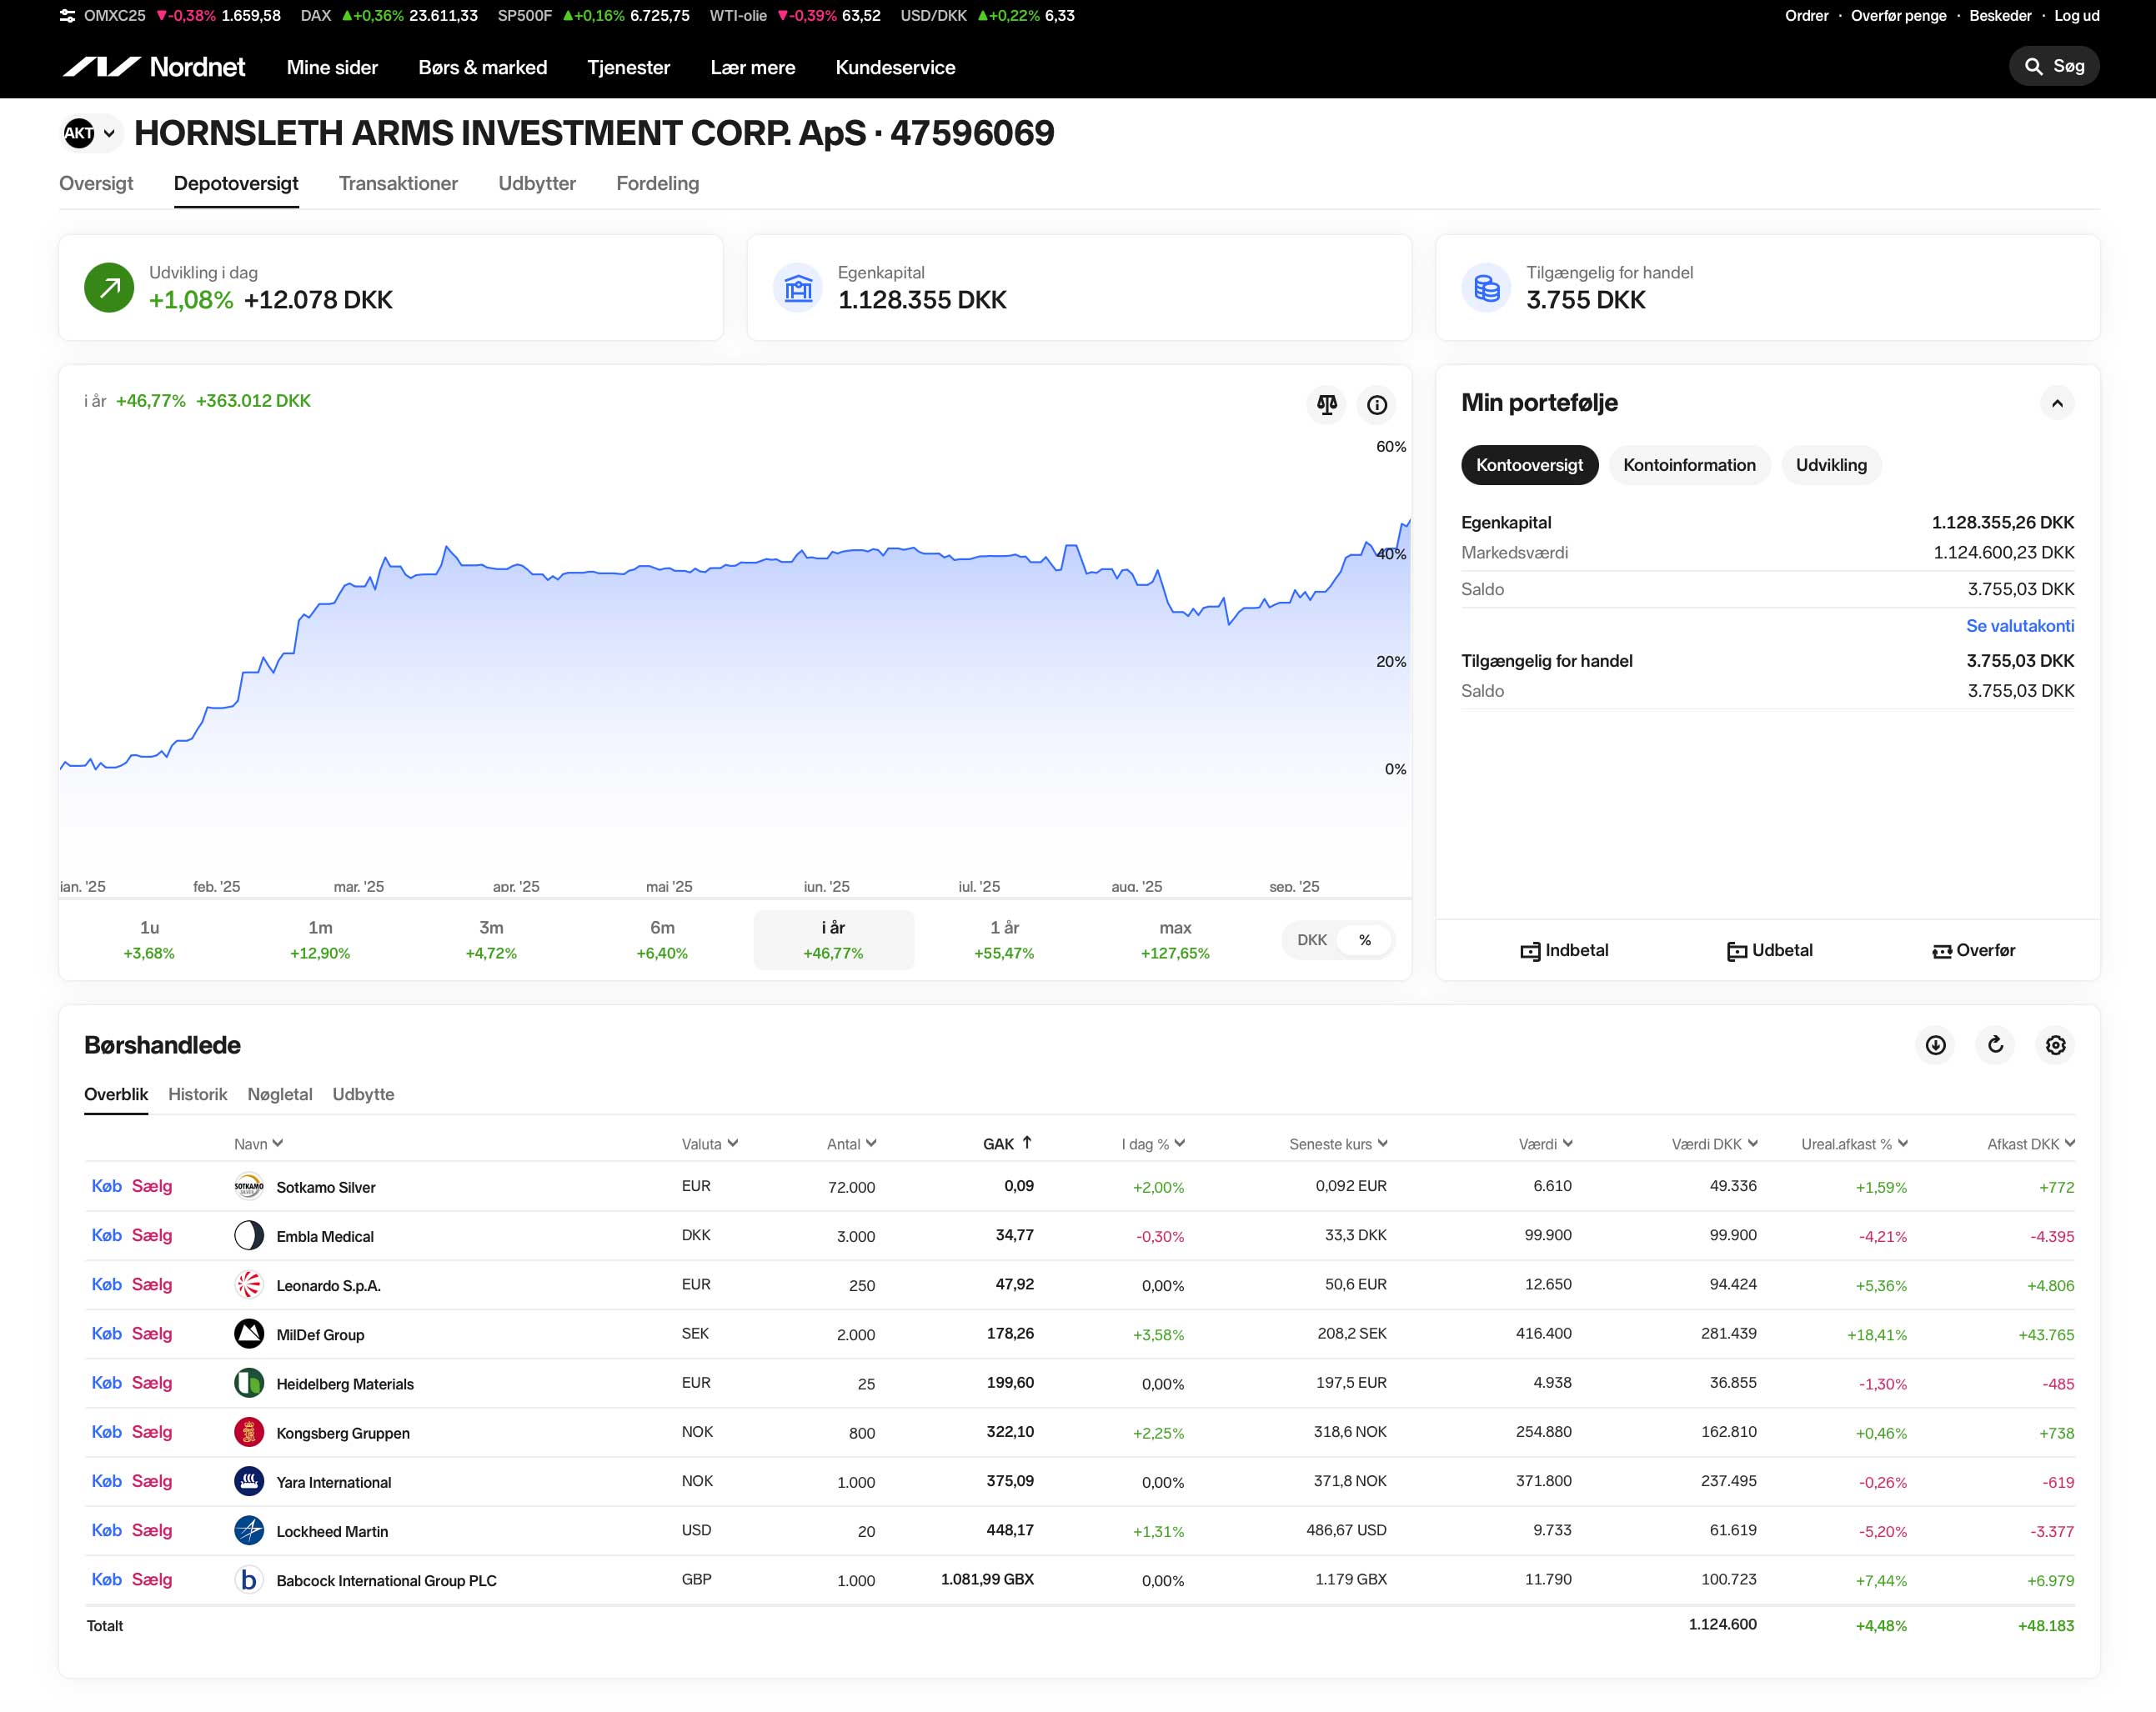The height and width of the screenshot is (1712, 2156).
Task: Switch to the Transaktioner tab
Action: click(398, 183)
